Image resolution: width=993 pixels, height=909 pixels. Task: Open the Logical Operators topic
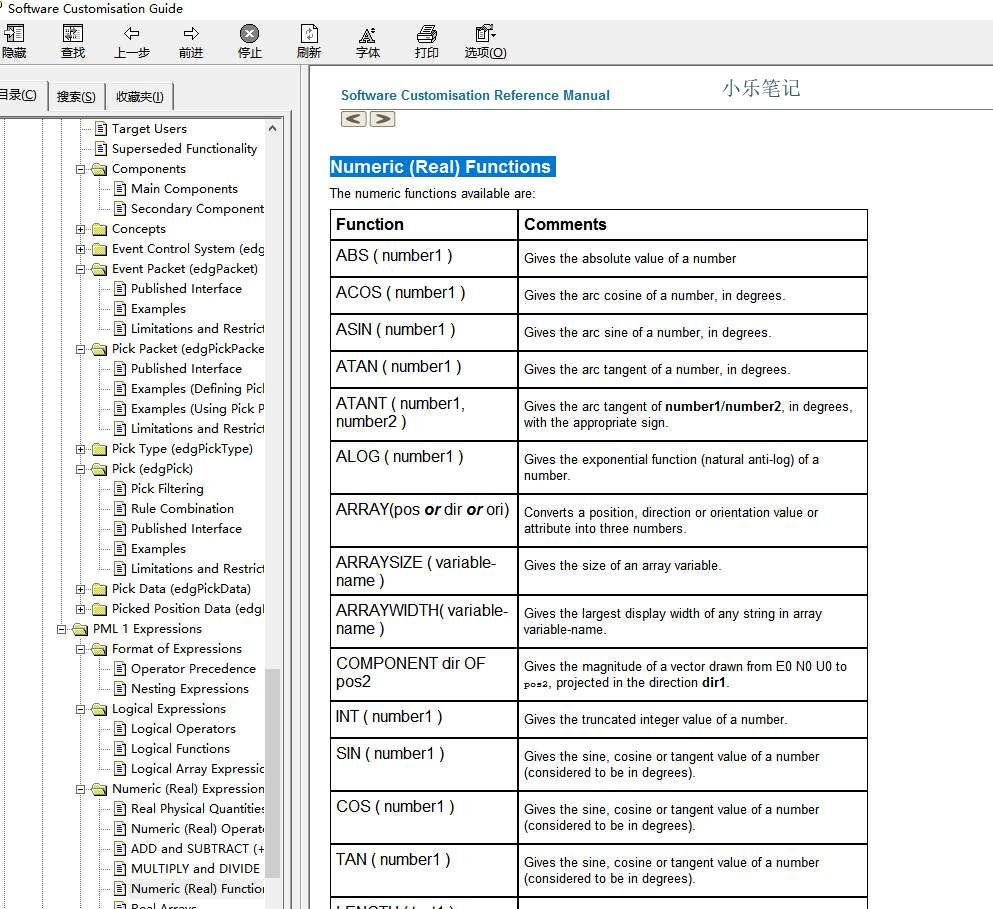183,729
